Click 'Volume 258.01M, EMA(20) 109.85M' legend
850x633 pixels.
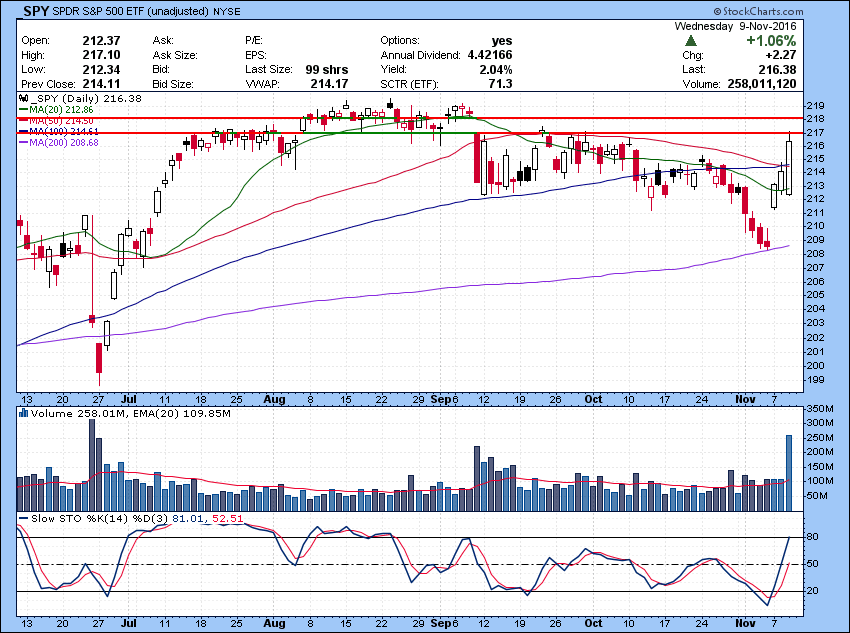pos(131,414)
